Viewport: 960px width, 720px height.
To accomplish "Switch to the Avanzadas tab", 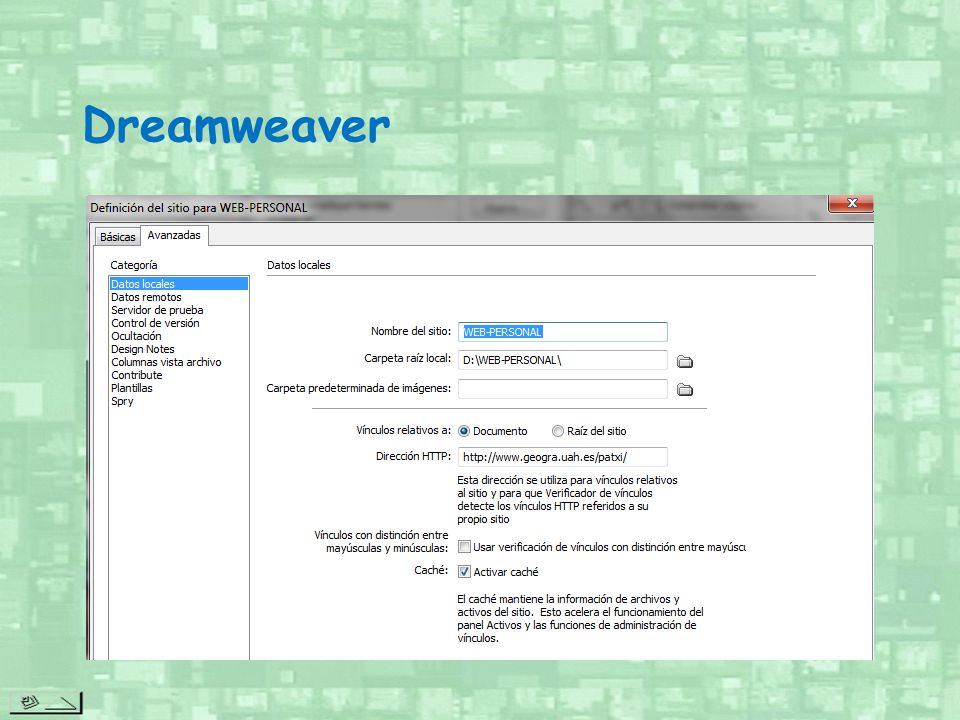I will pos(174,235).
